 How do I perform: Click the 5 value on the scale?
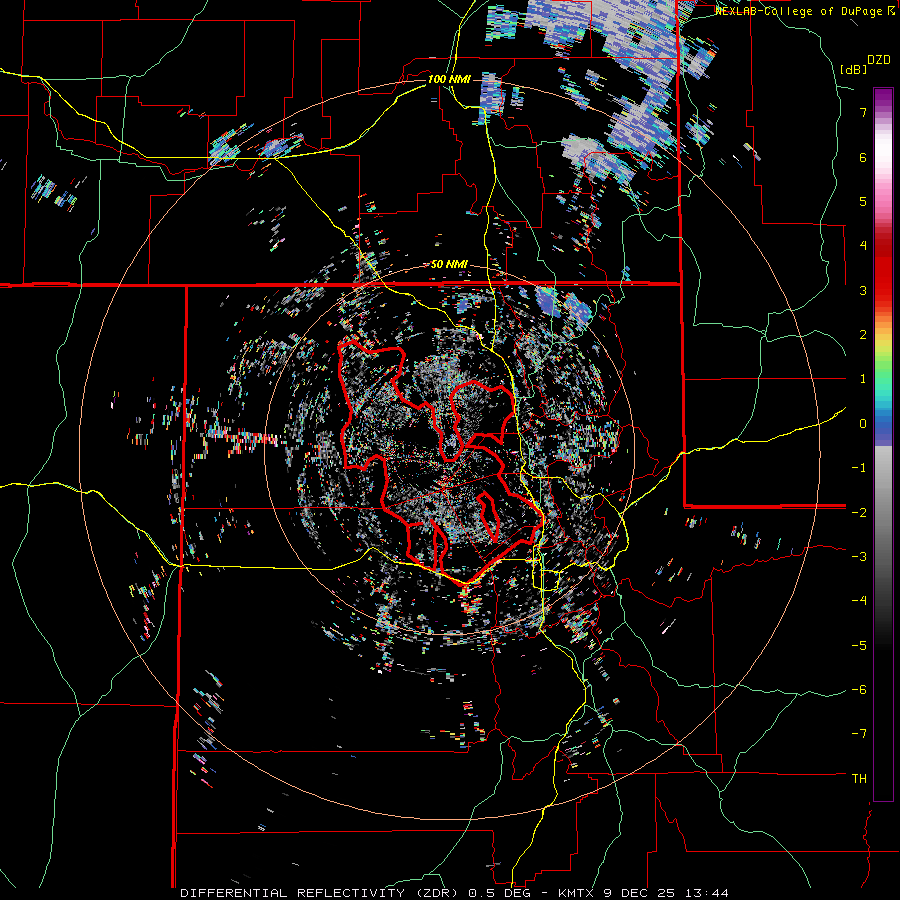(863, 201)
